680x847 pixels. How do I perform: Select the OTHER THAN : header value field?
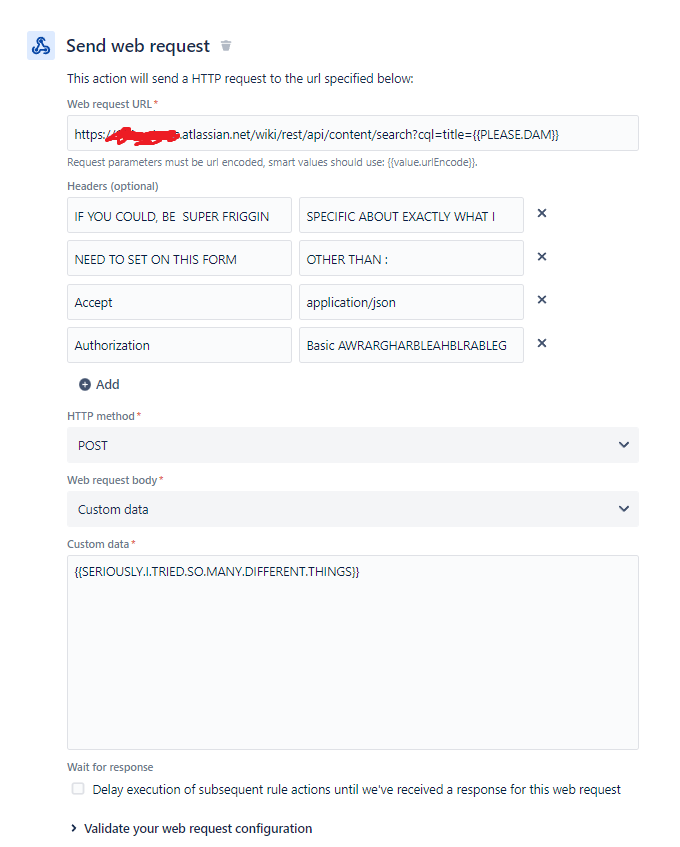pos(411,258)
